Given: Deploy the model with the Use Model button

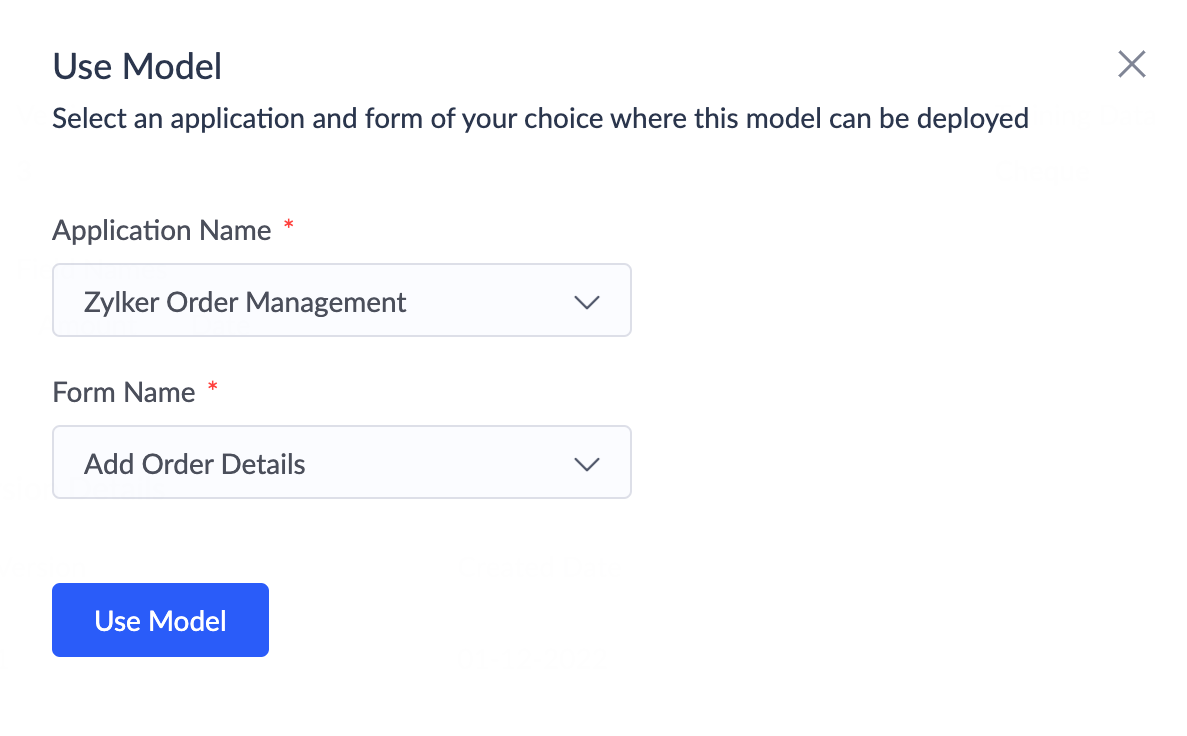Looking at the screenshot, I should pyautogui.click(x=160, y=620).
